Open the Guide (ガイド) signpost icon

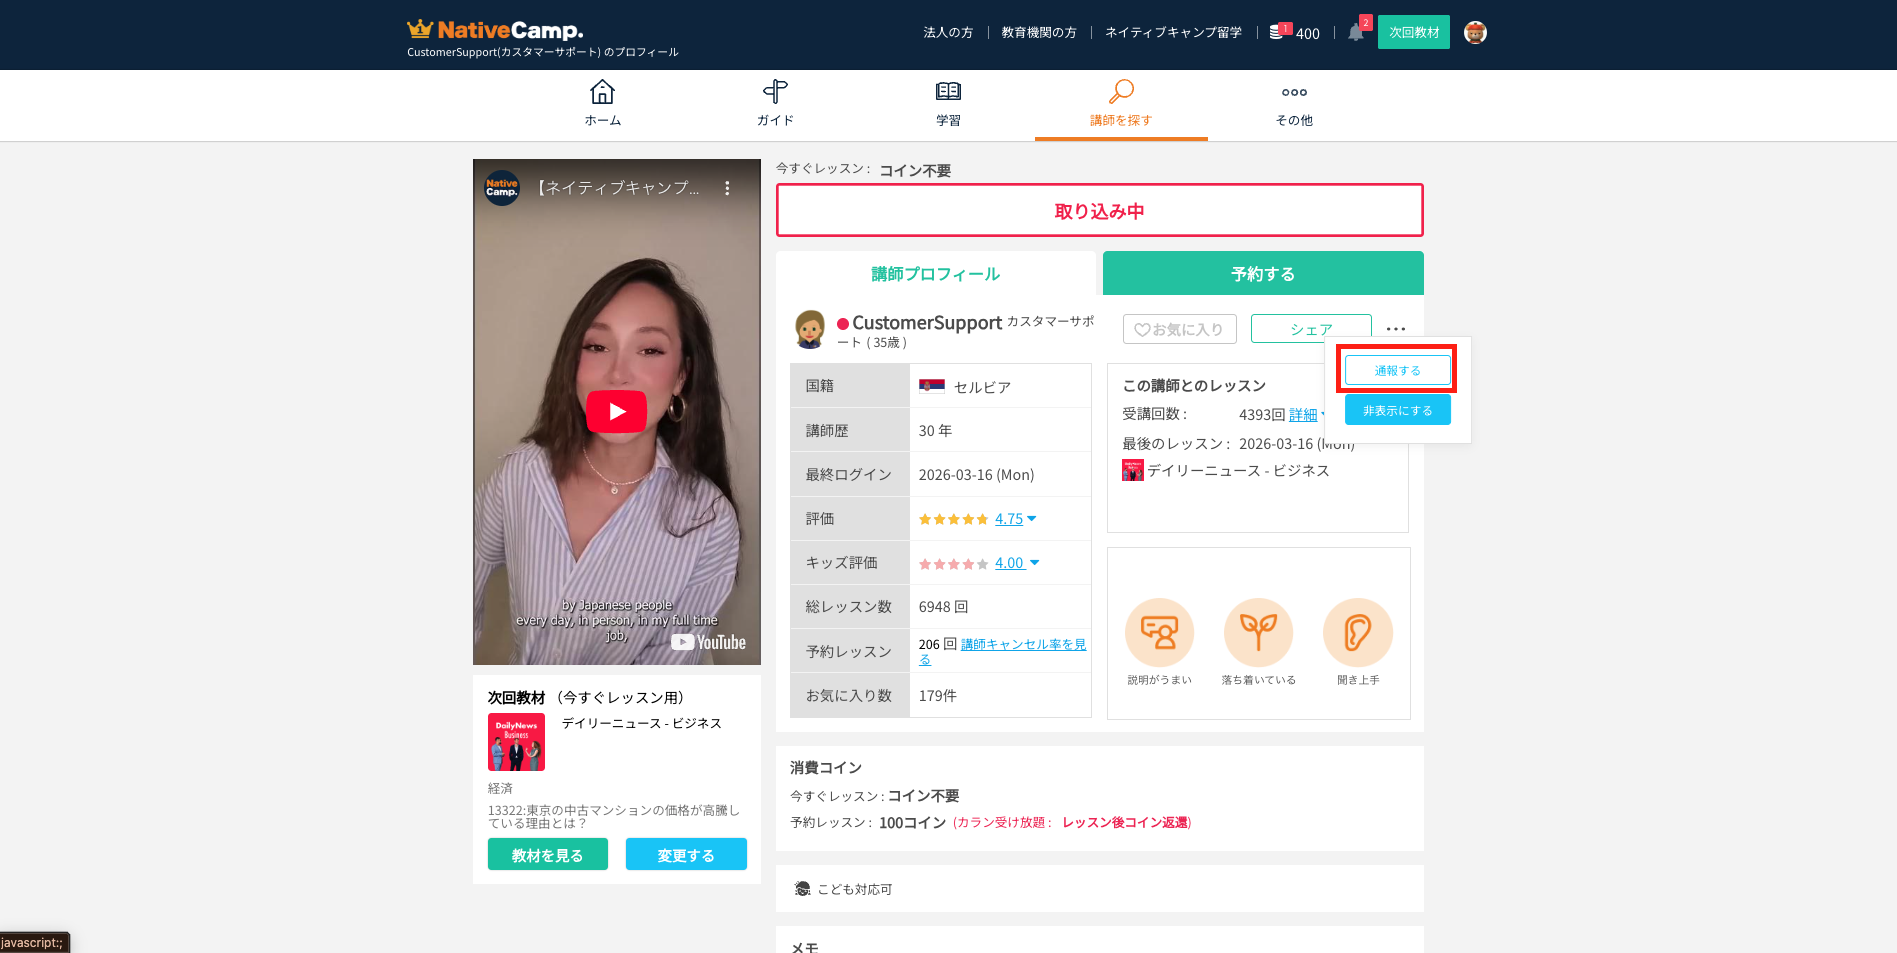775,92
